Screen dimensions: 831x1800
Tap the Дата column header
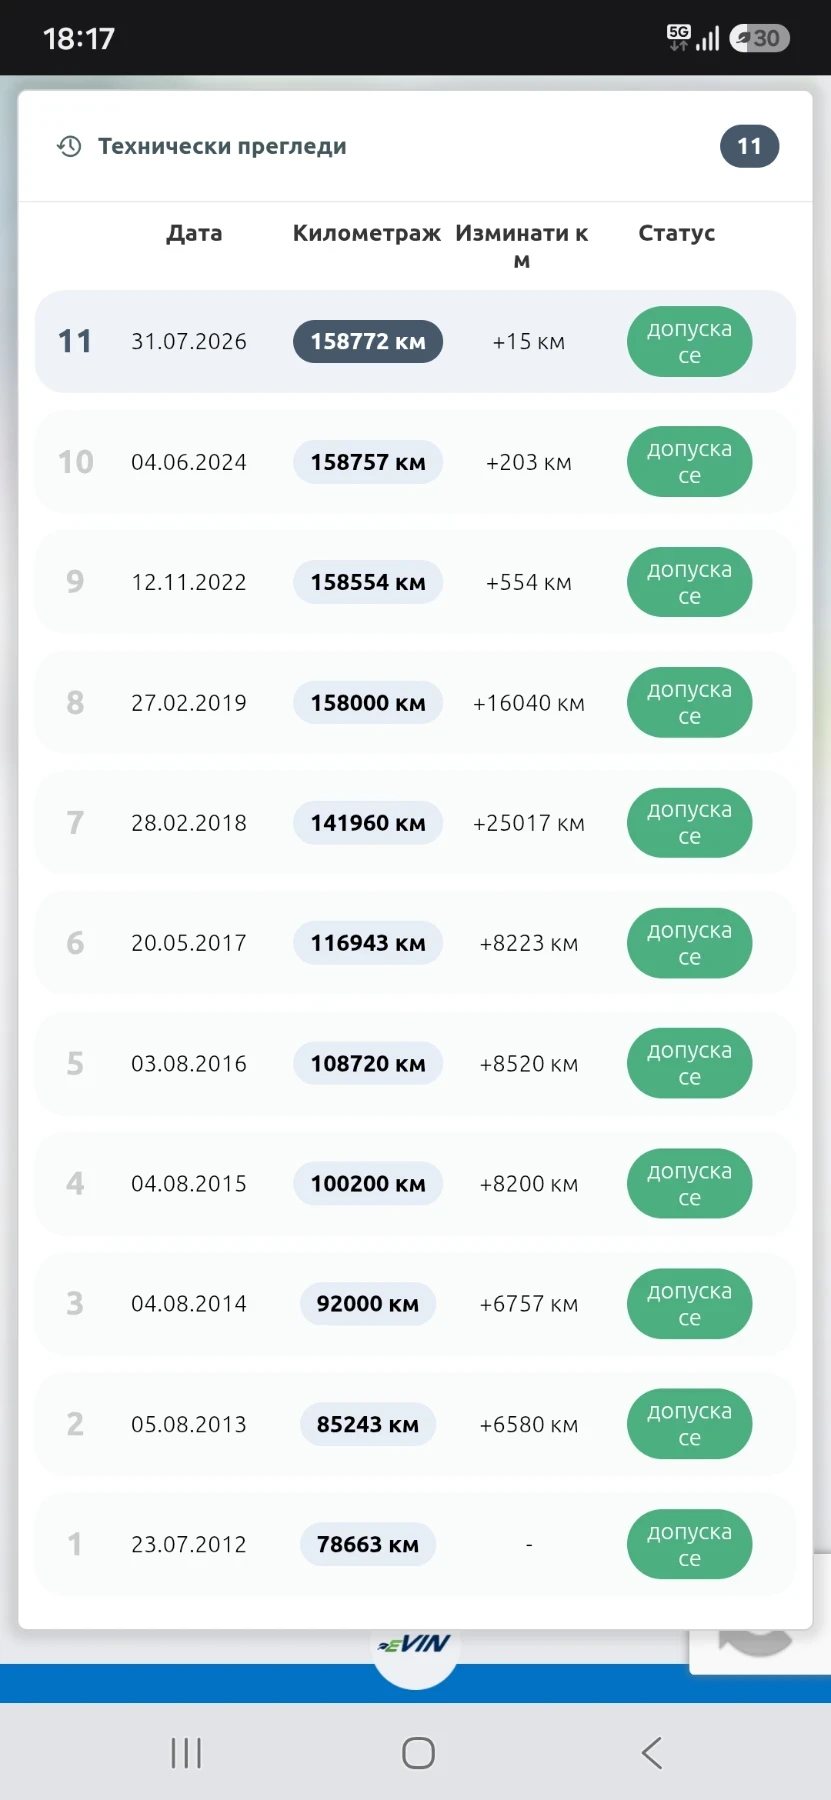[x=194, y=233]
